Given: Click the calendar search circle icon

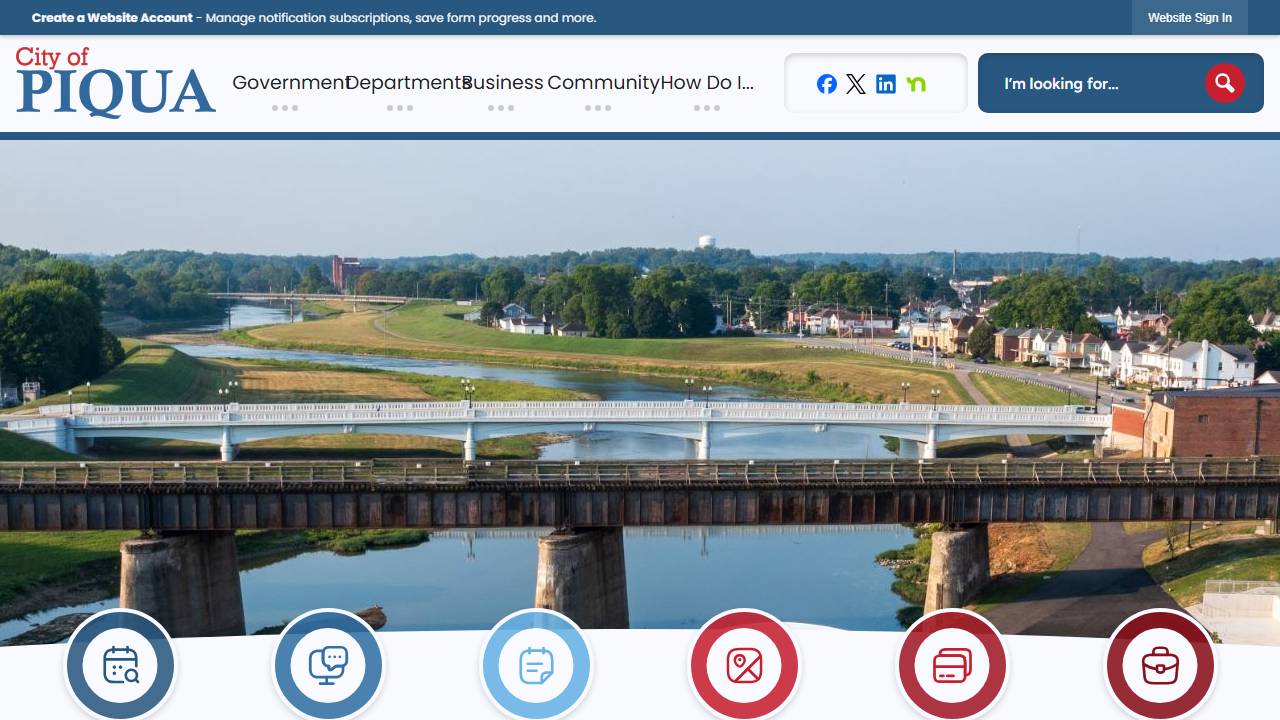Looking at the screenshot, I should click(120, 665).
